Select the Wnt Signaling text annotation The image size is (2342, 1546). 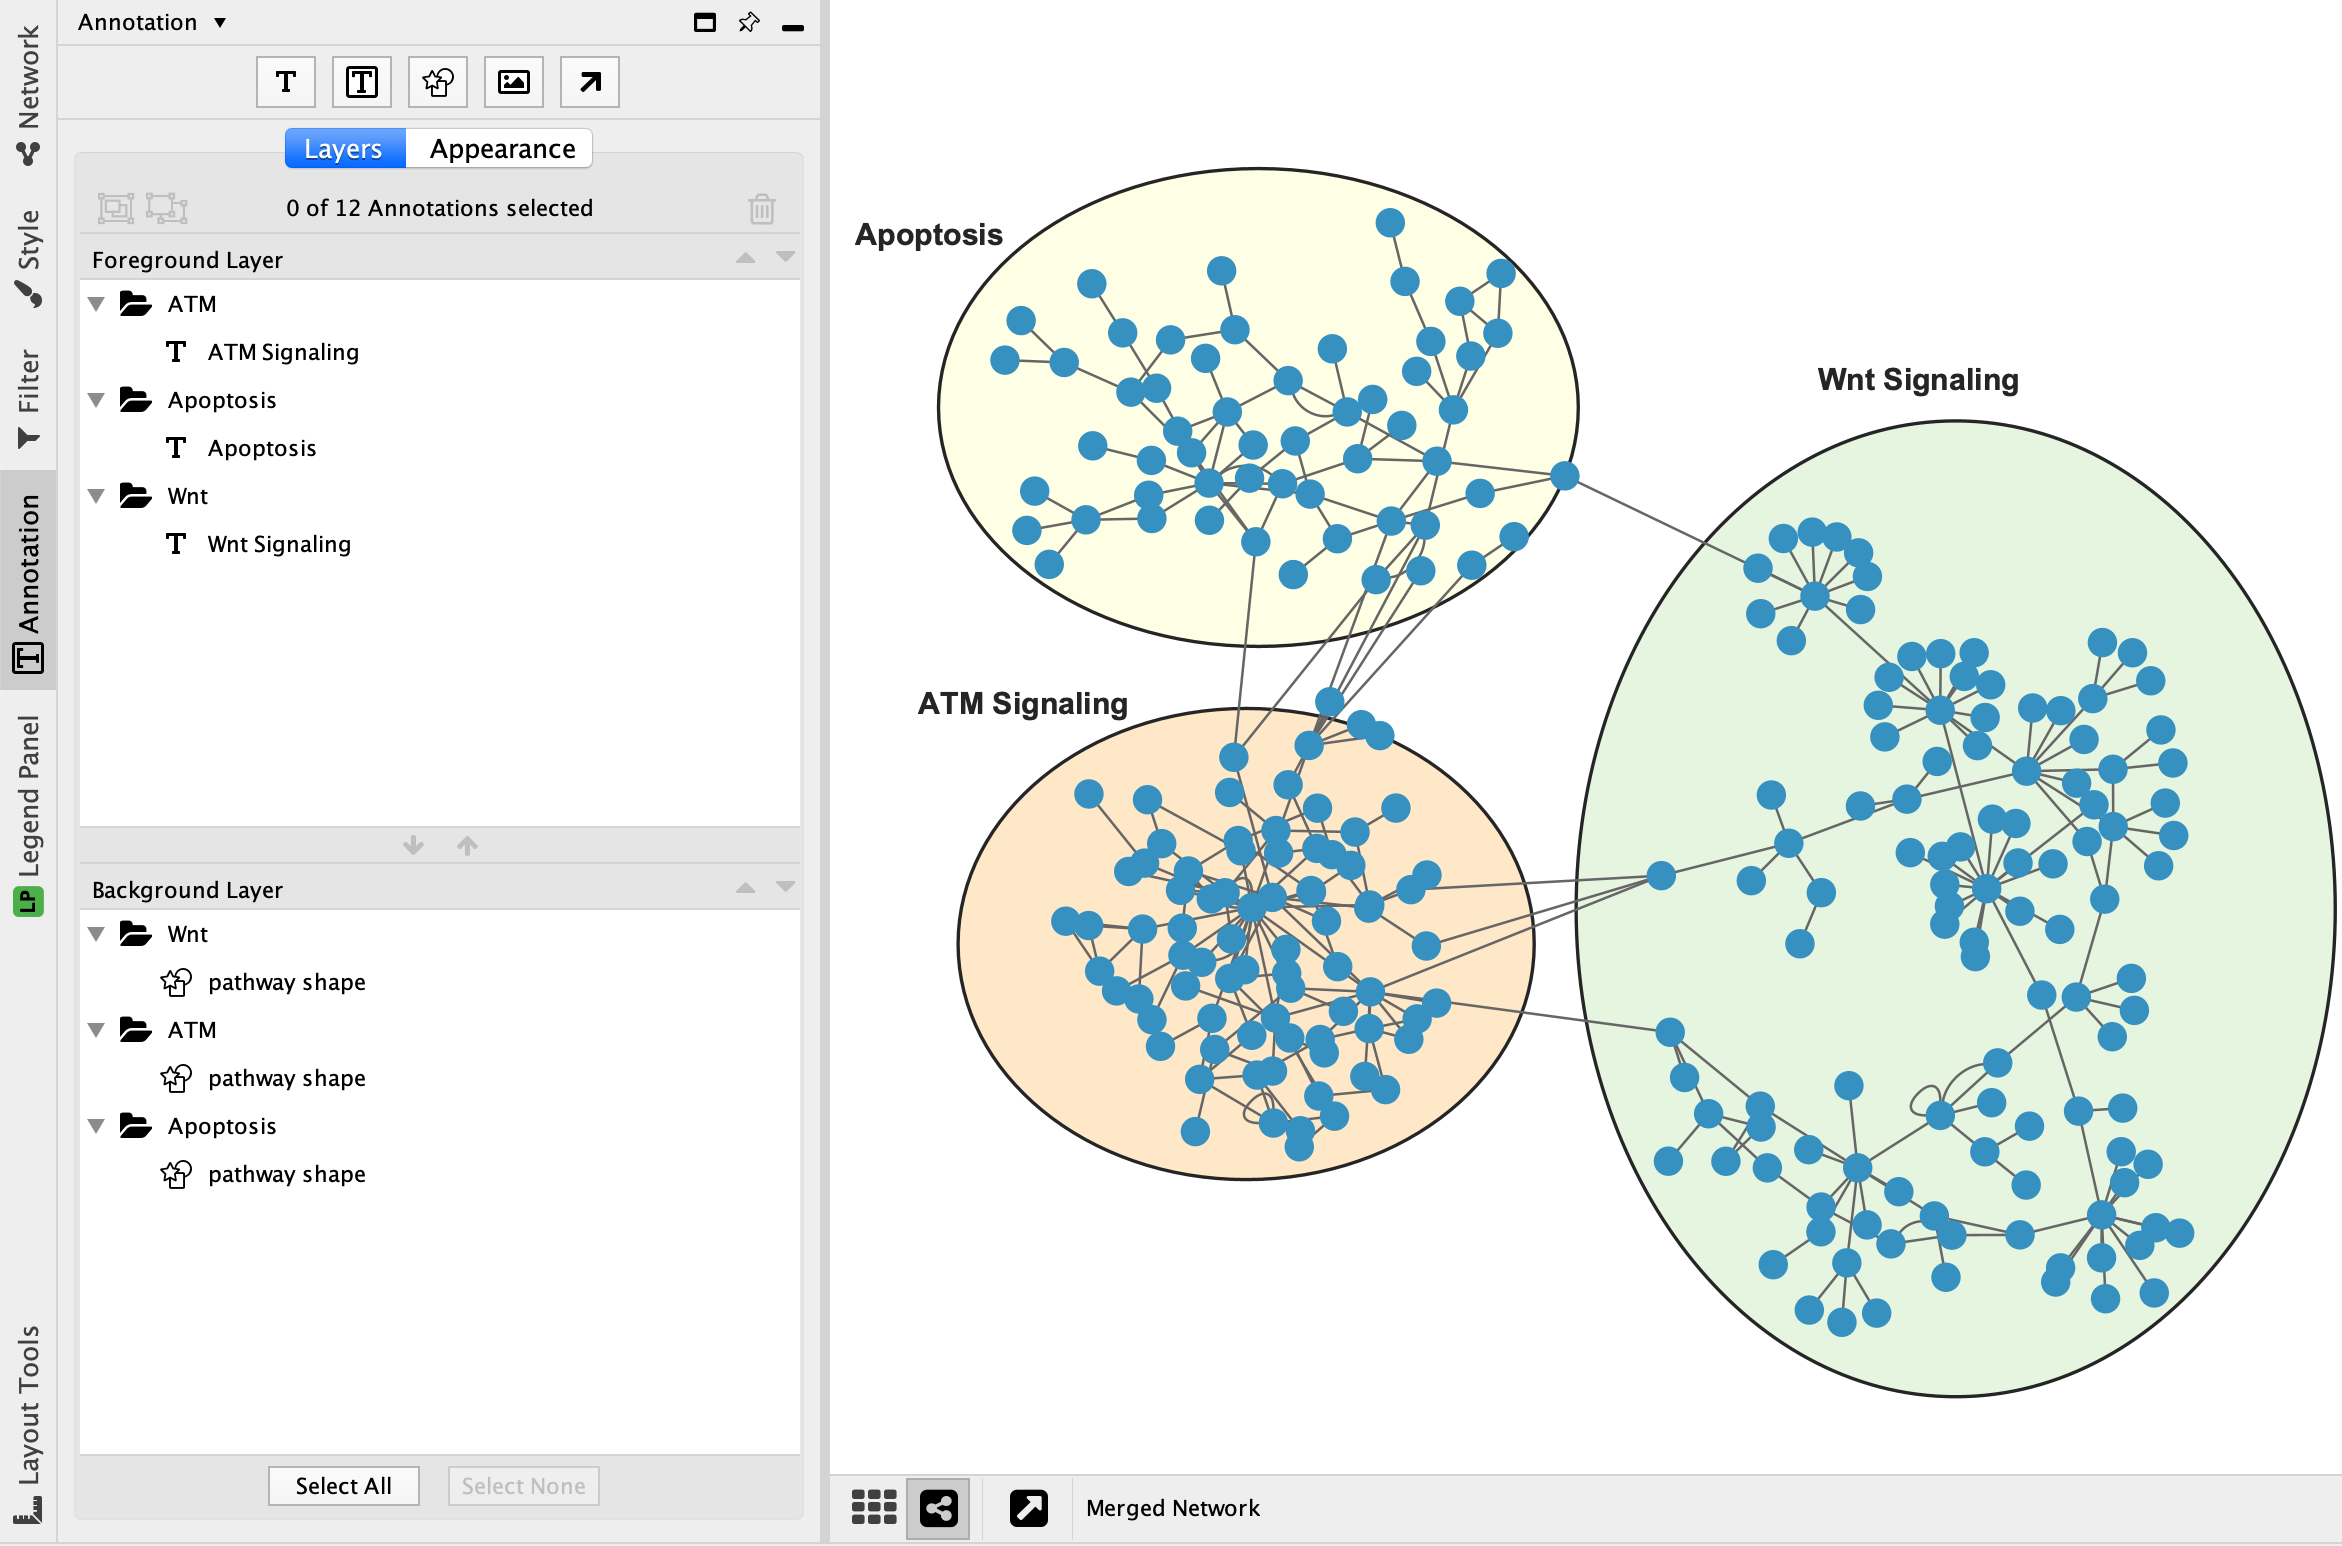click(278, 544)
